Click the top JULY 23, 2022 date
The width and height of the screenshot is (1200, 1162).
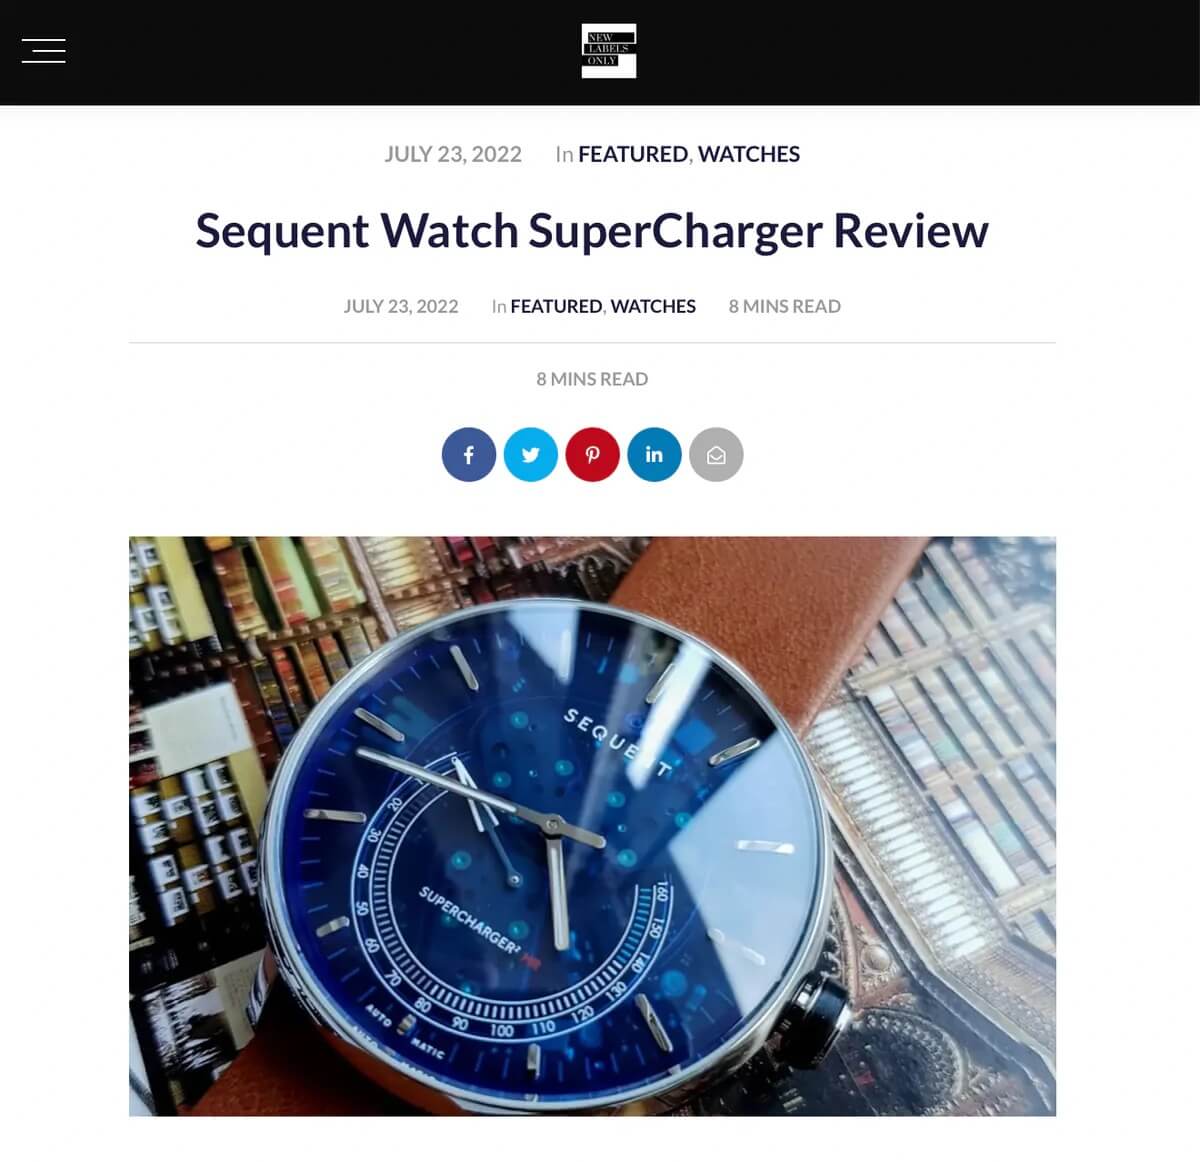[x=453, y=154]
